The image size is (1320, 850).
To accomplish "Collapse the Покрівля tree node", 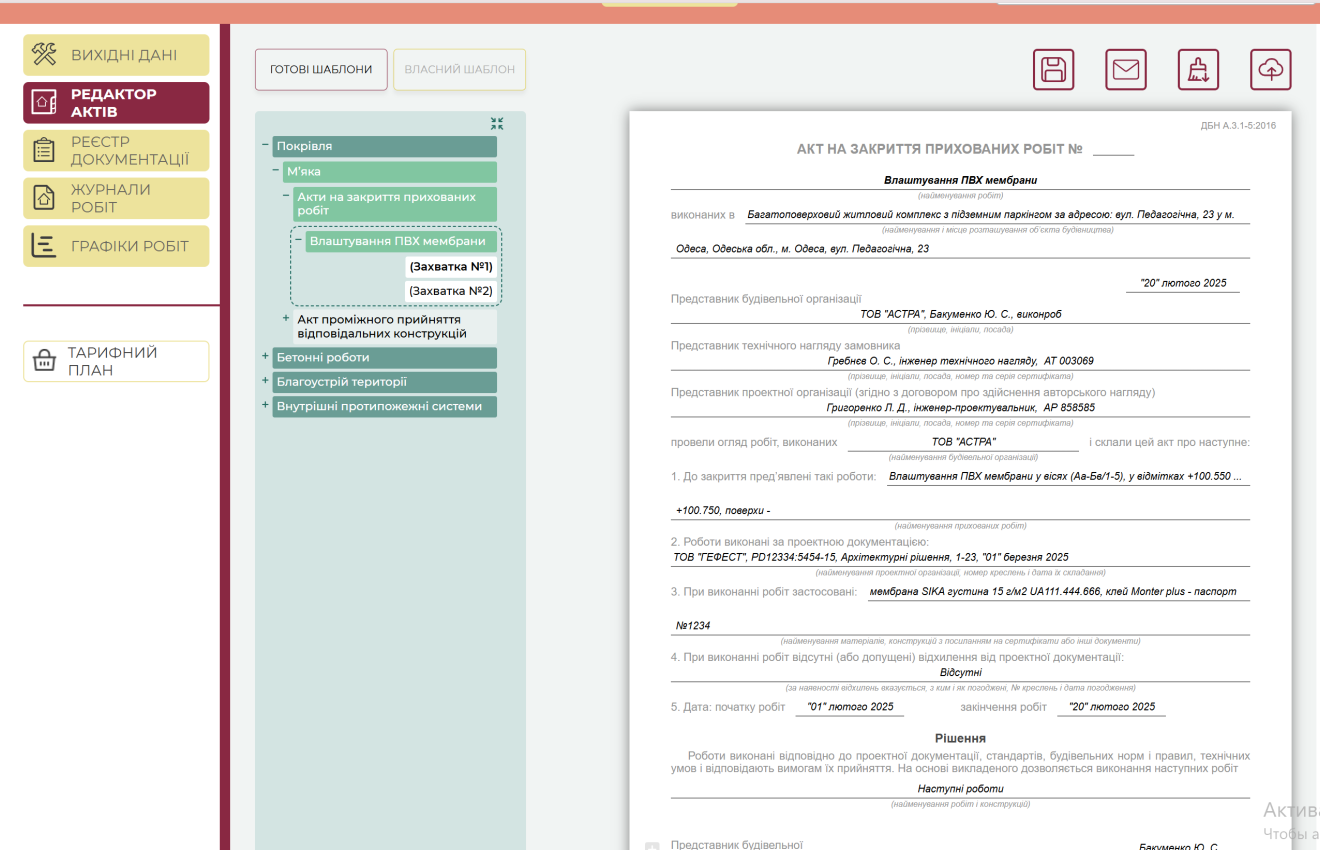I will point(265,146).
